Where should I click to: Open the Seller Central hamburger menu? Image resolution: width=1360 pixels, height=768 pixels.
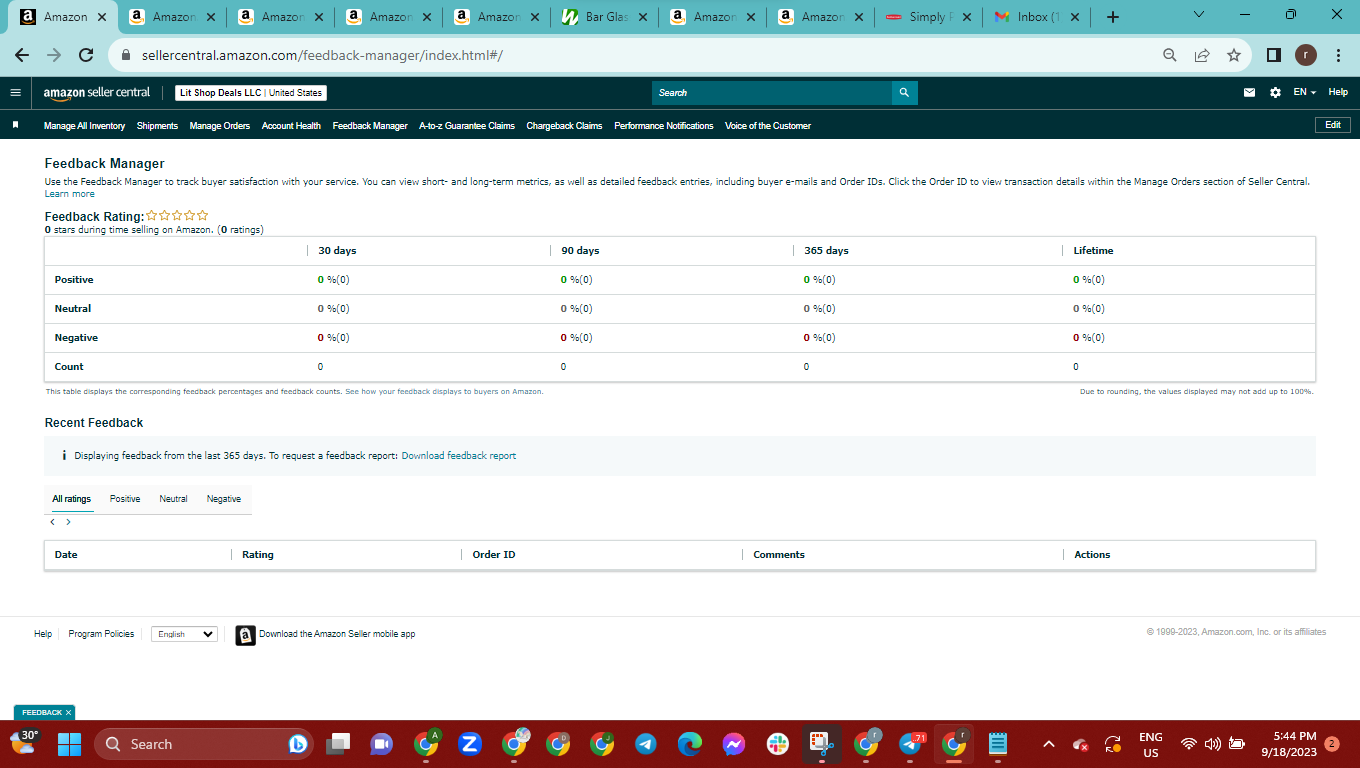point(15,93)
